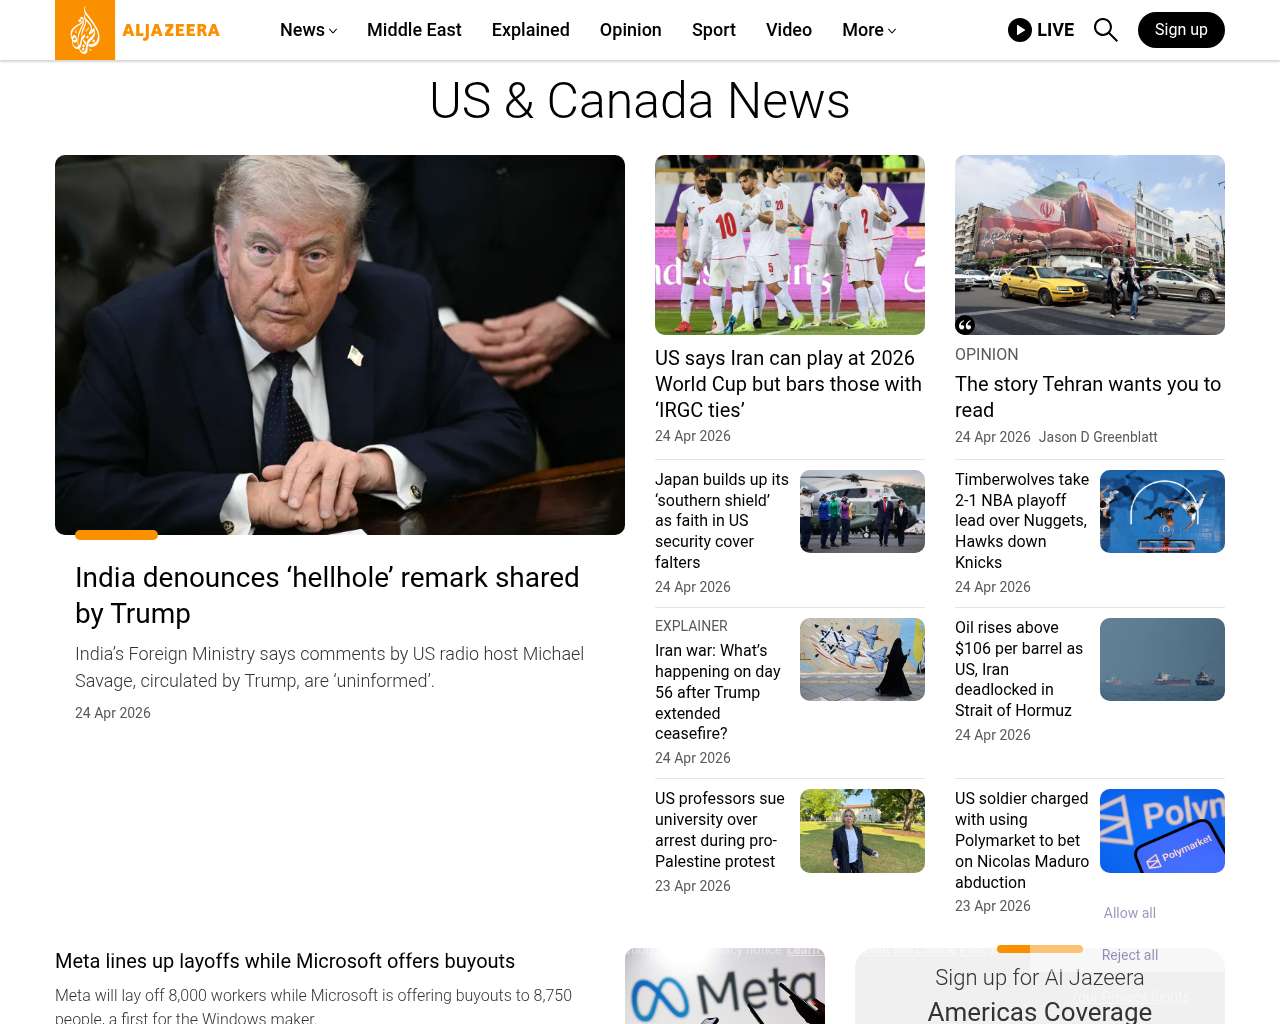Open the Video section
Viewport: 1280px width, 1024px height.
789,30
